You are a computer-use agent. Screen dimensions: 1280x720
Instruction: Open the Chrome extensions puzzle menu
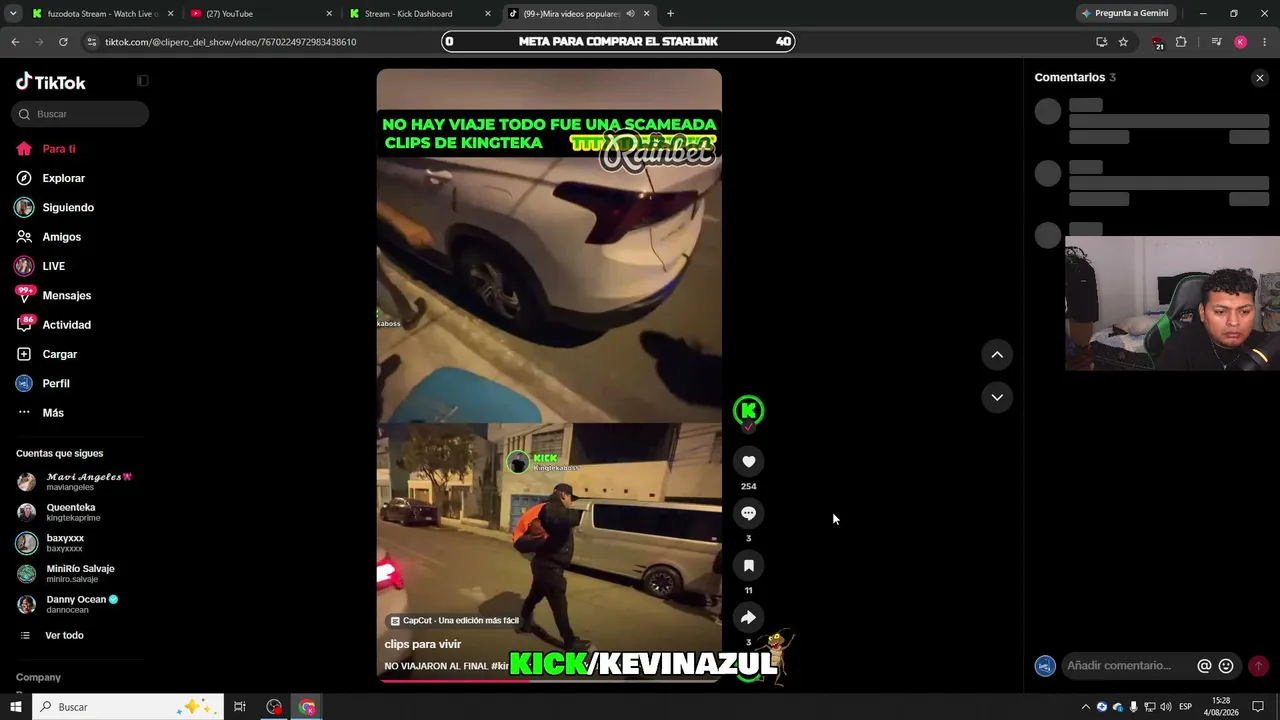pos(1181,42)
